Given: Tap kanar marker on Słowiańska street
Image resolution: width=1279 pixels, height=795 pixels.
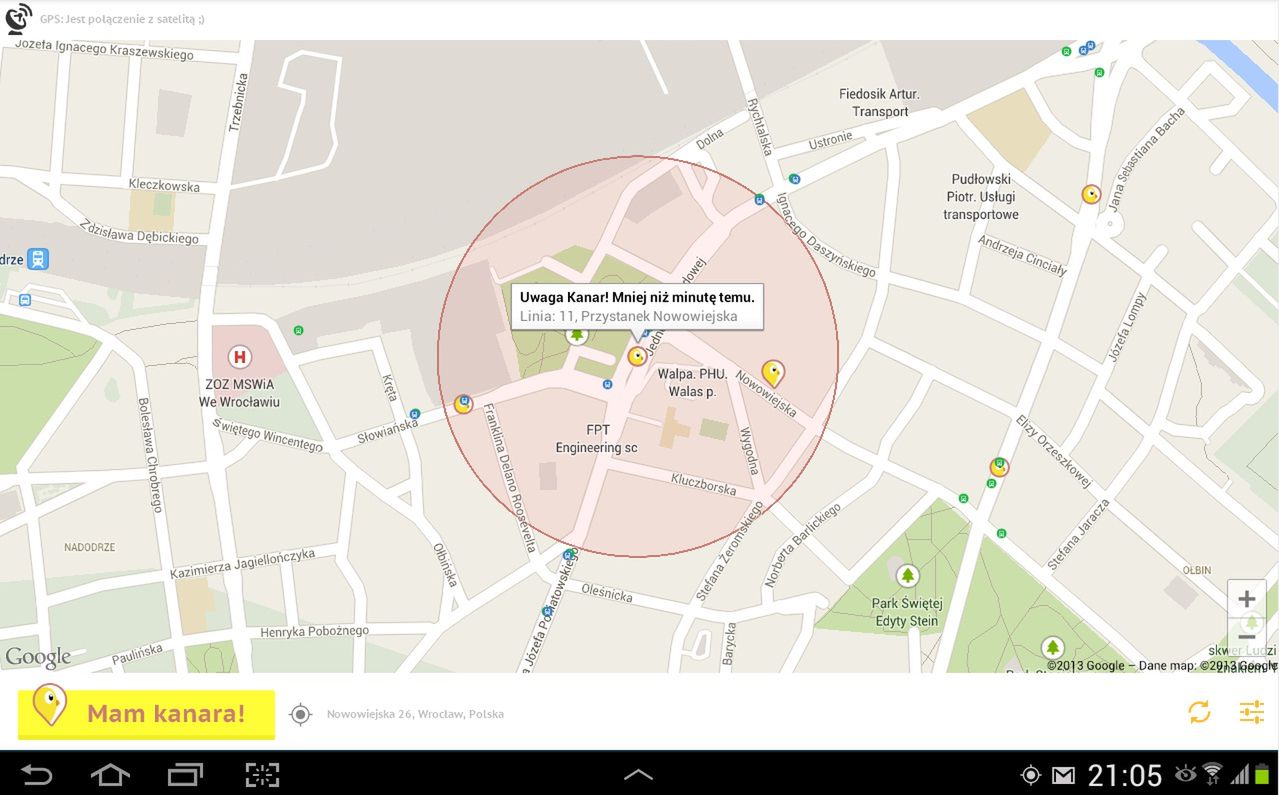Looking at the screenshot, I should click(463, 404).
